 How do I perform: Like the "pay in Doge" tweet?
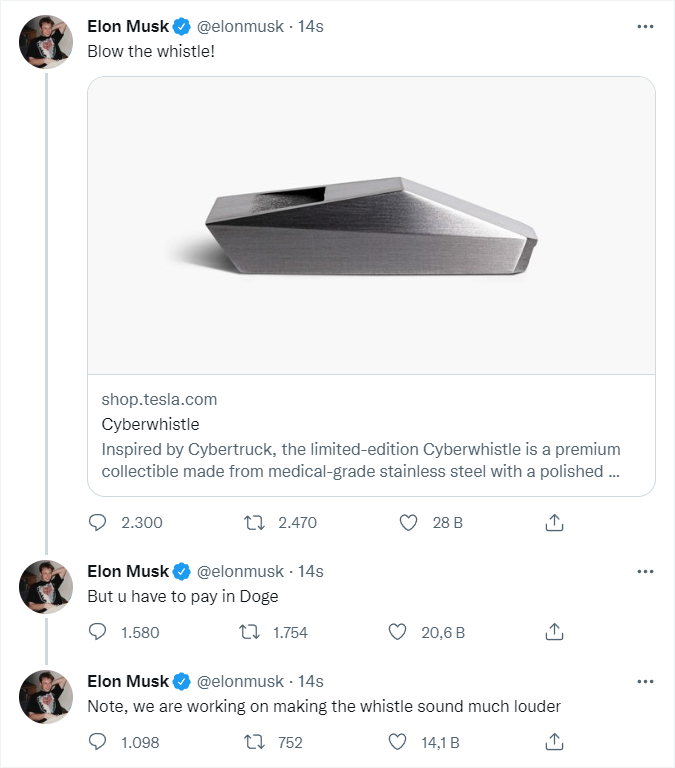397,632
